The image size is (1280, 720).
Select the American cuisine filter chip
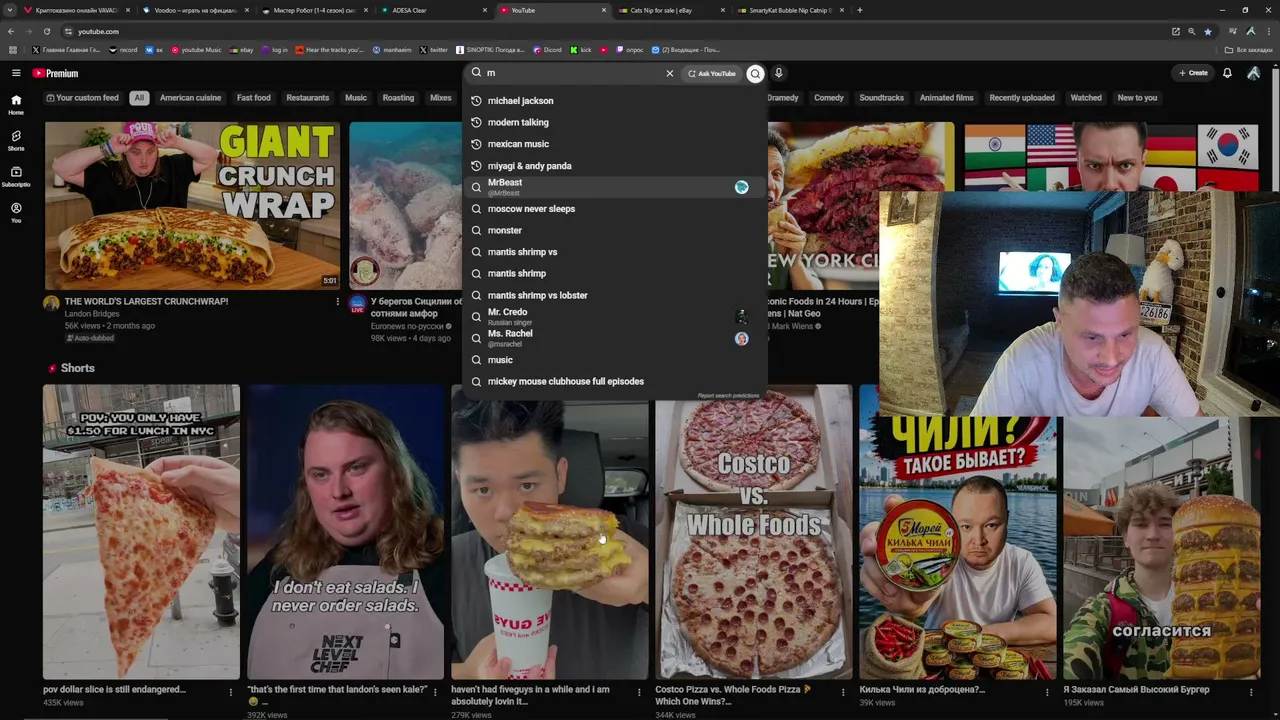190,98
